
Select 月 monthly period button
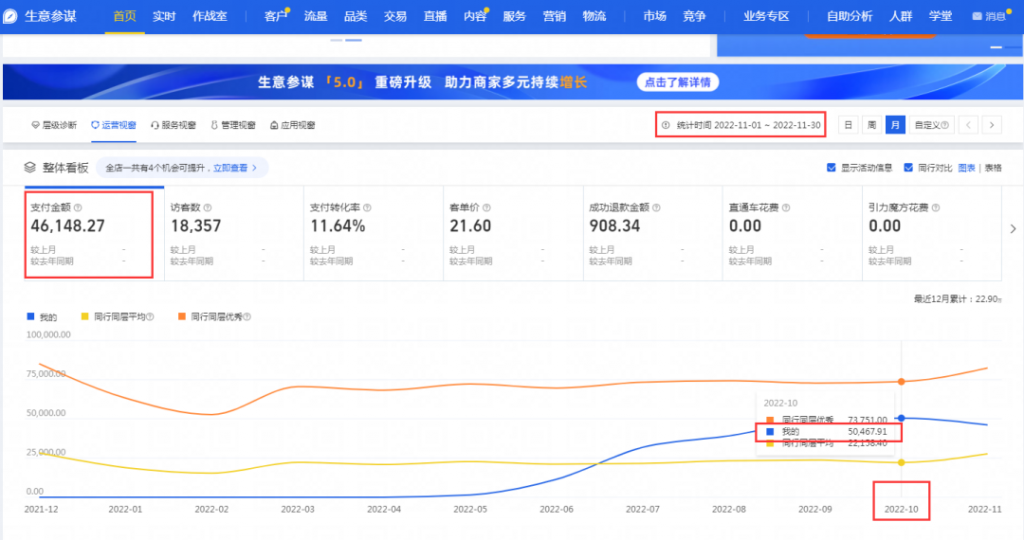point(895,125)
